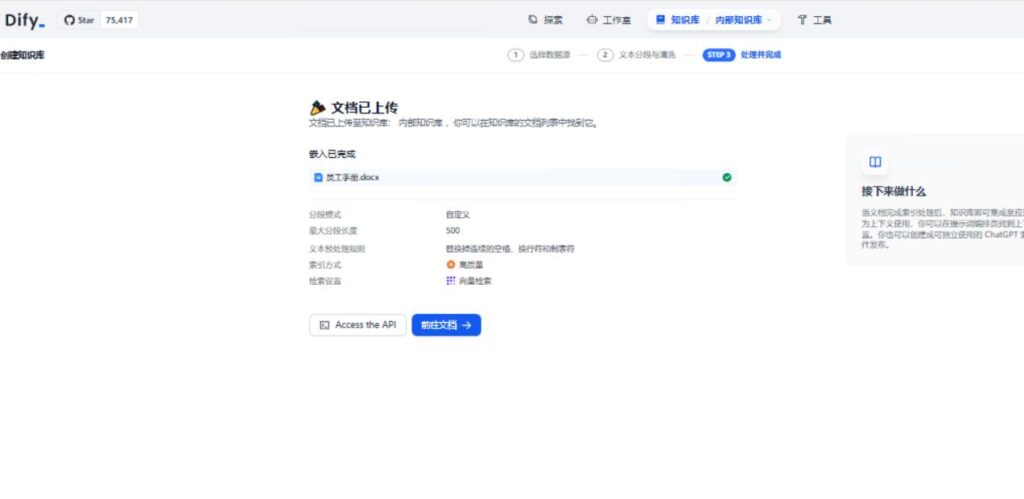This screenshot has height=499, width=1024.
Task: Click the STEP 3 处理并完成 badge
Action: point(741,55)
